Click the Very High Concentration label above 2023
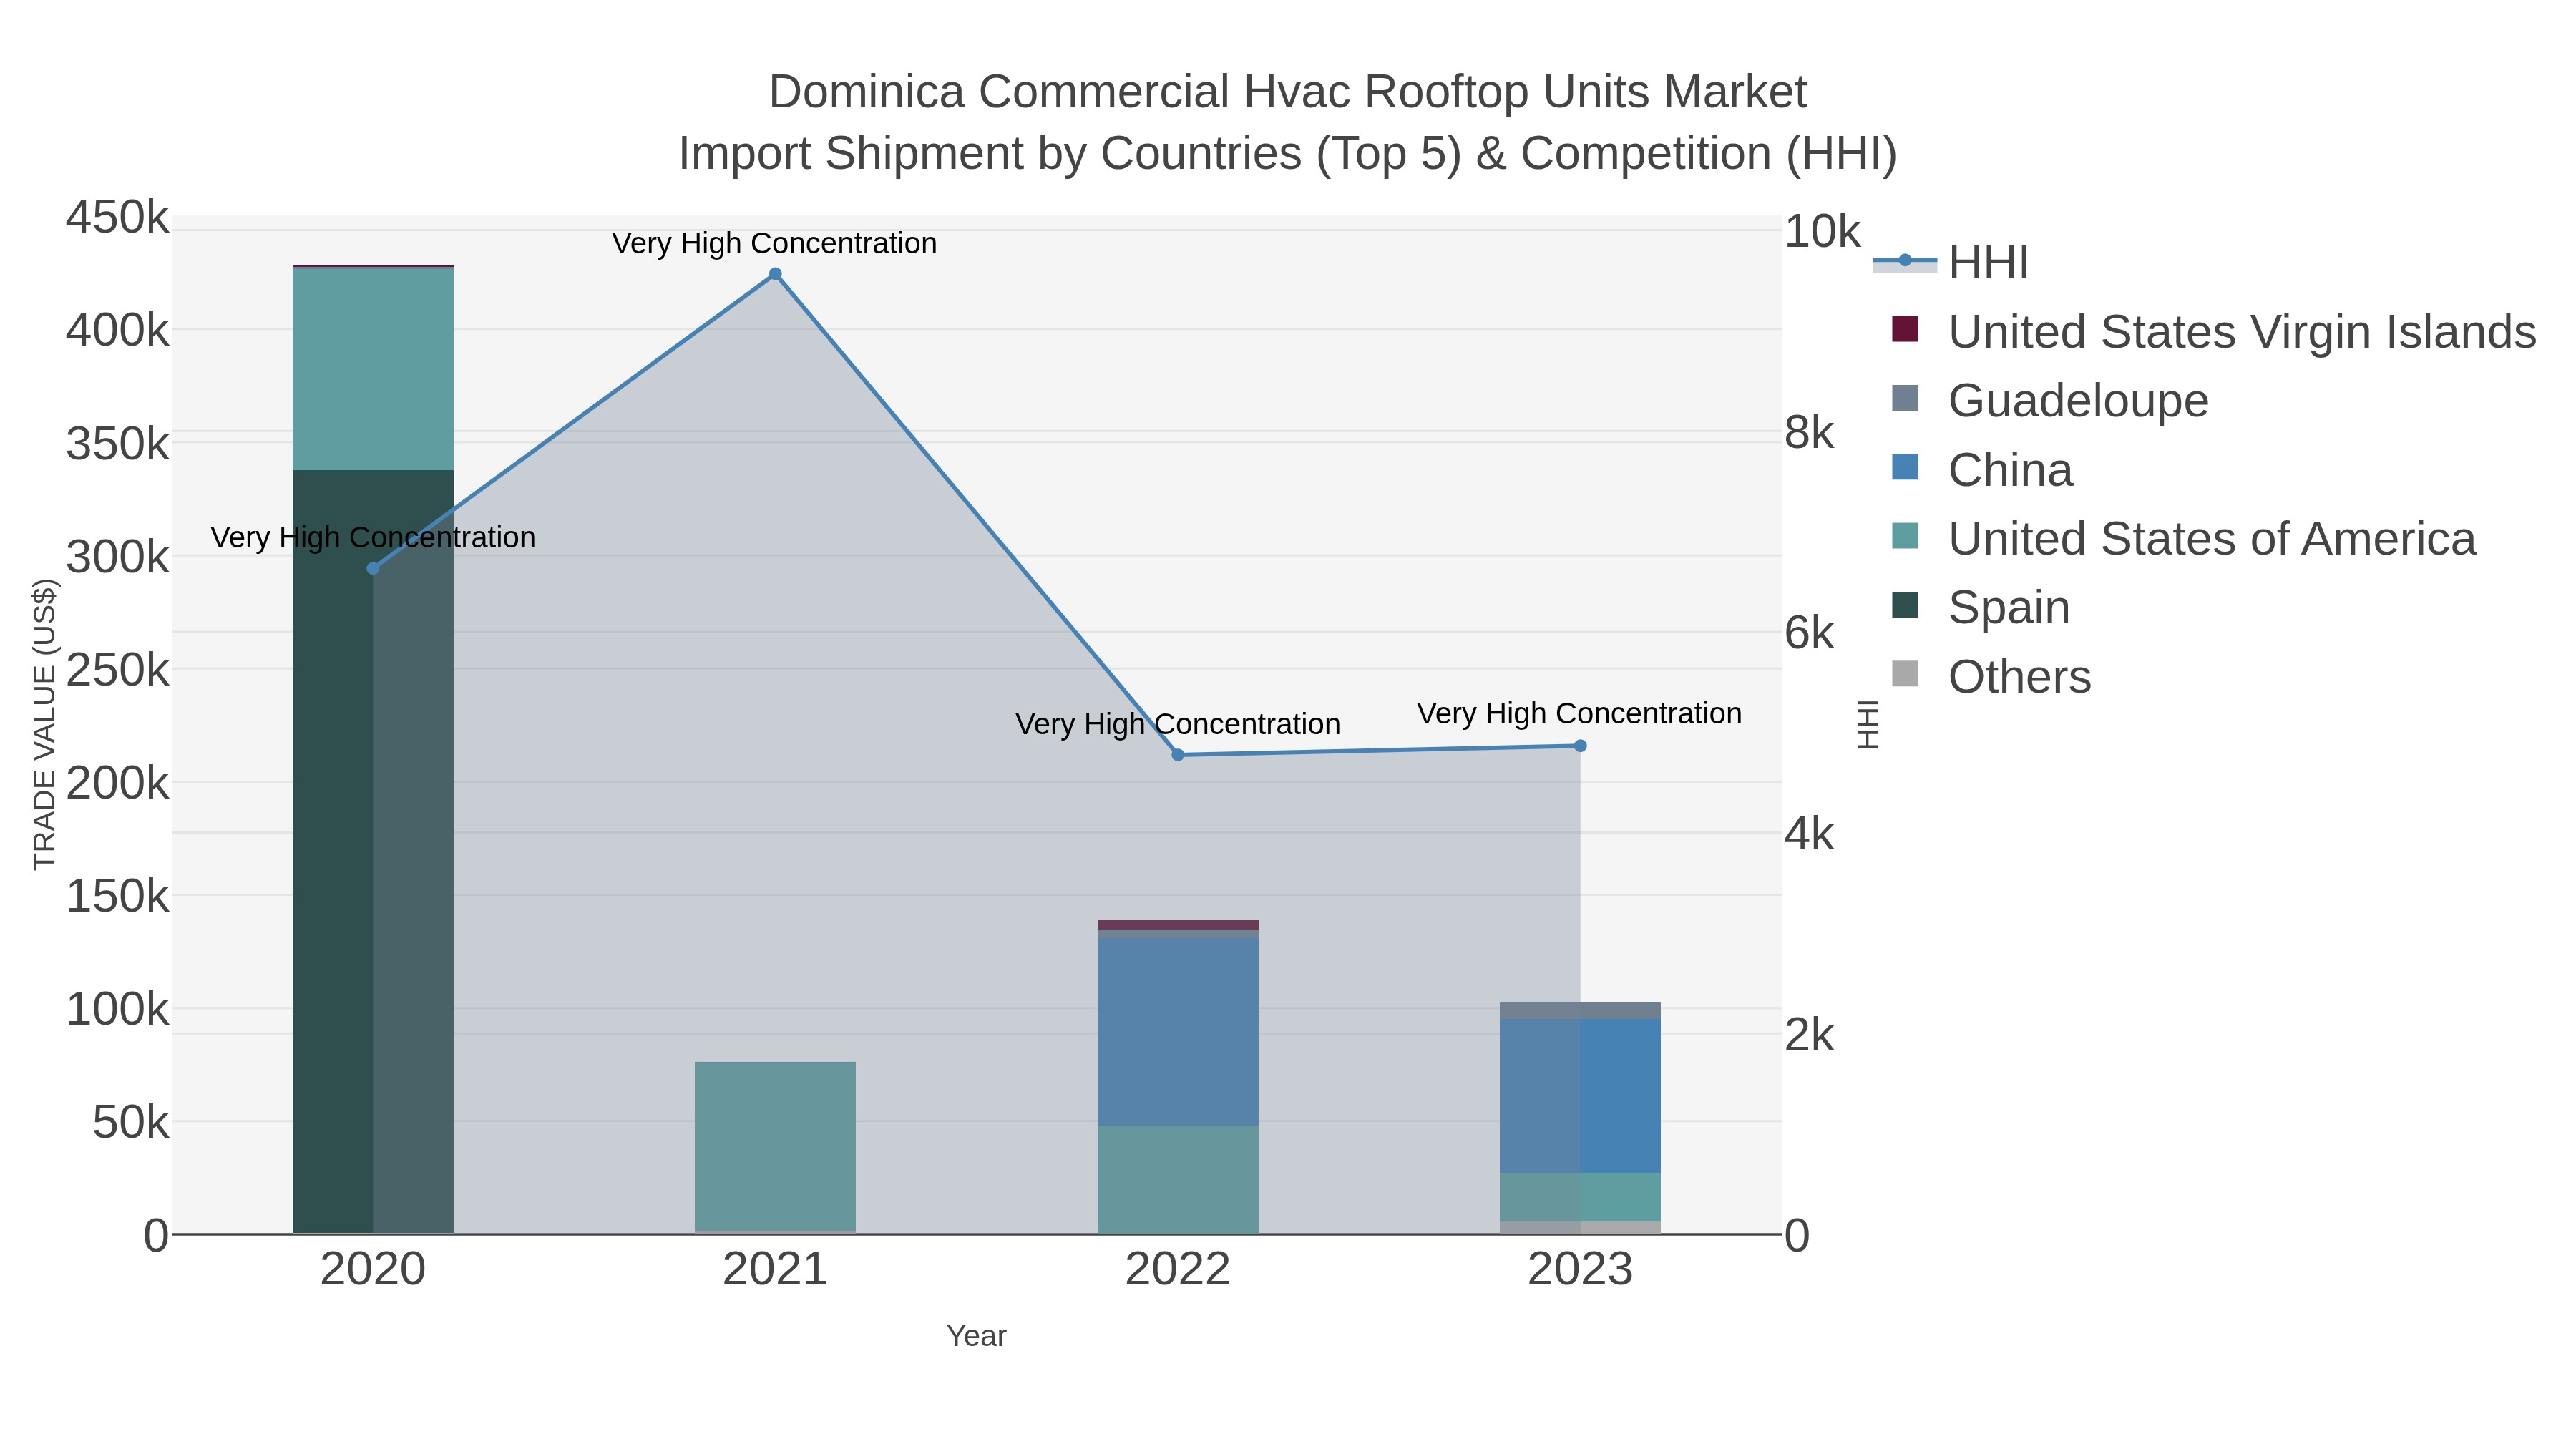2576x1449 pixels. tap(1580, 713)
